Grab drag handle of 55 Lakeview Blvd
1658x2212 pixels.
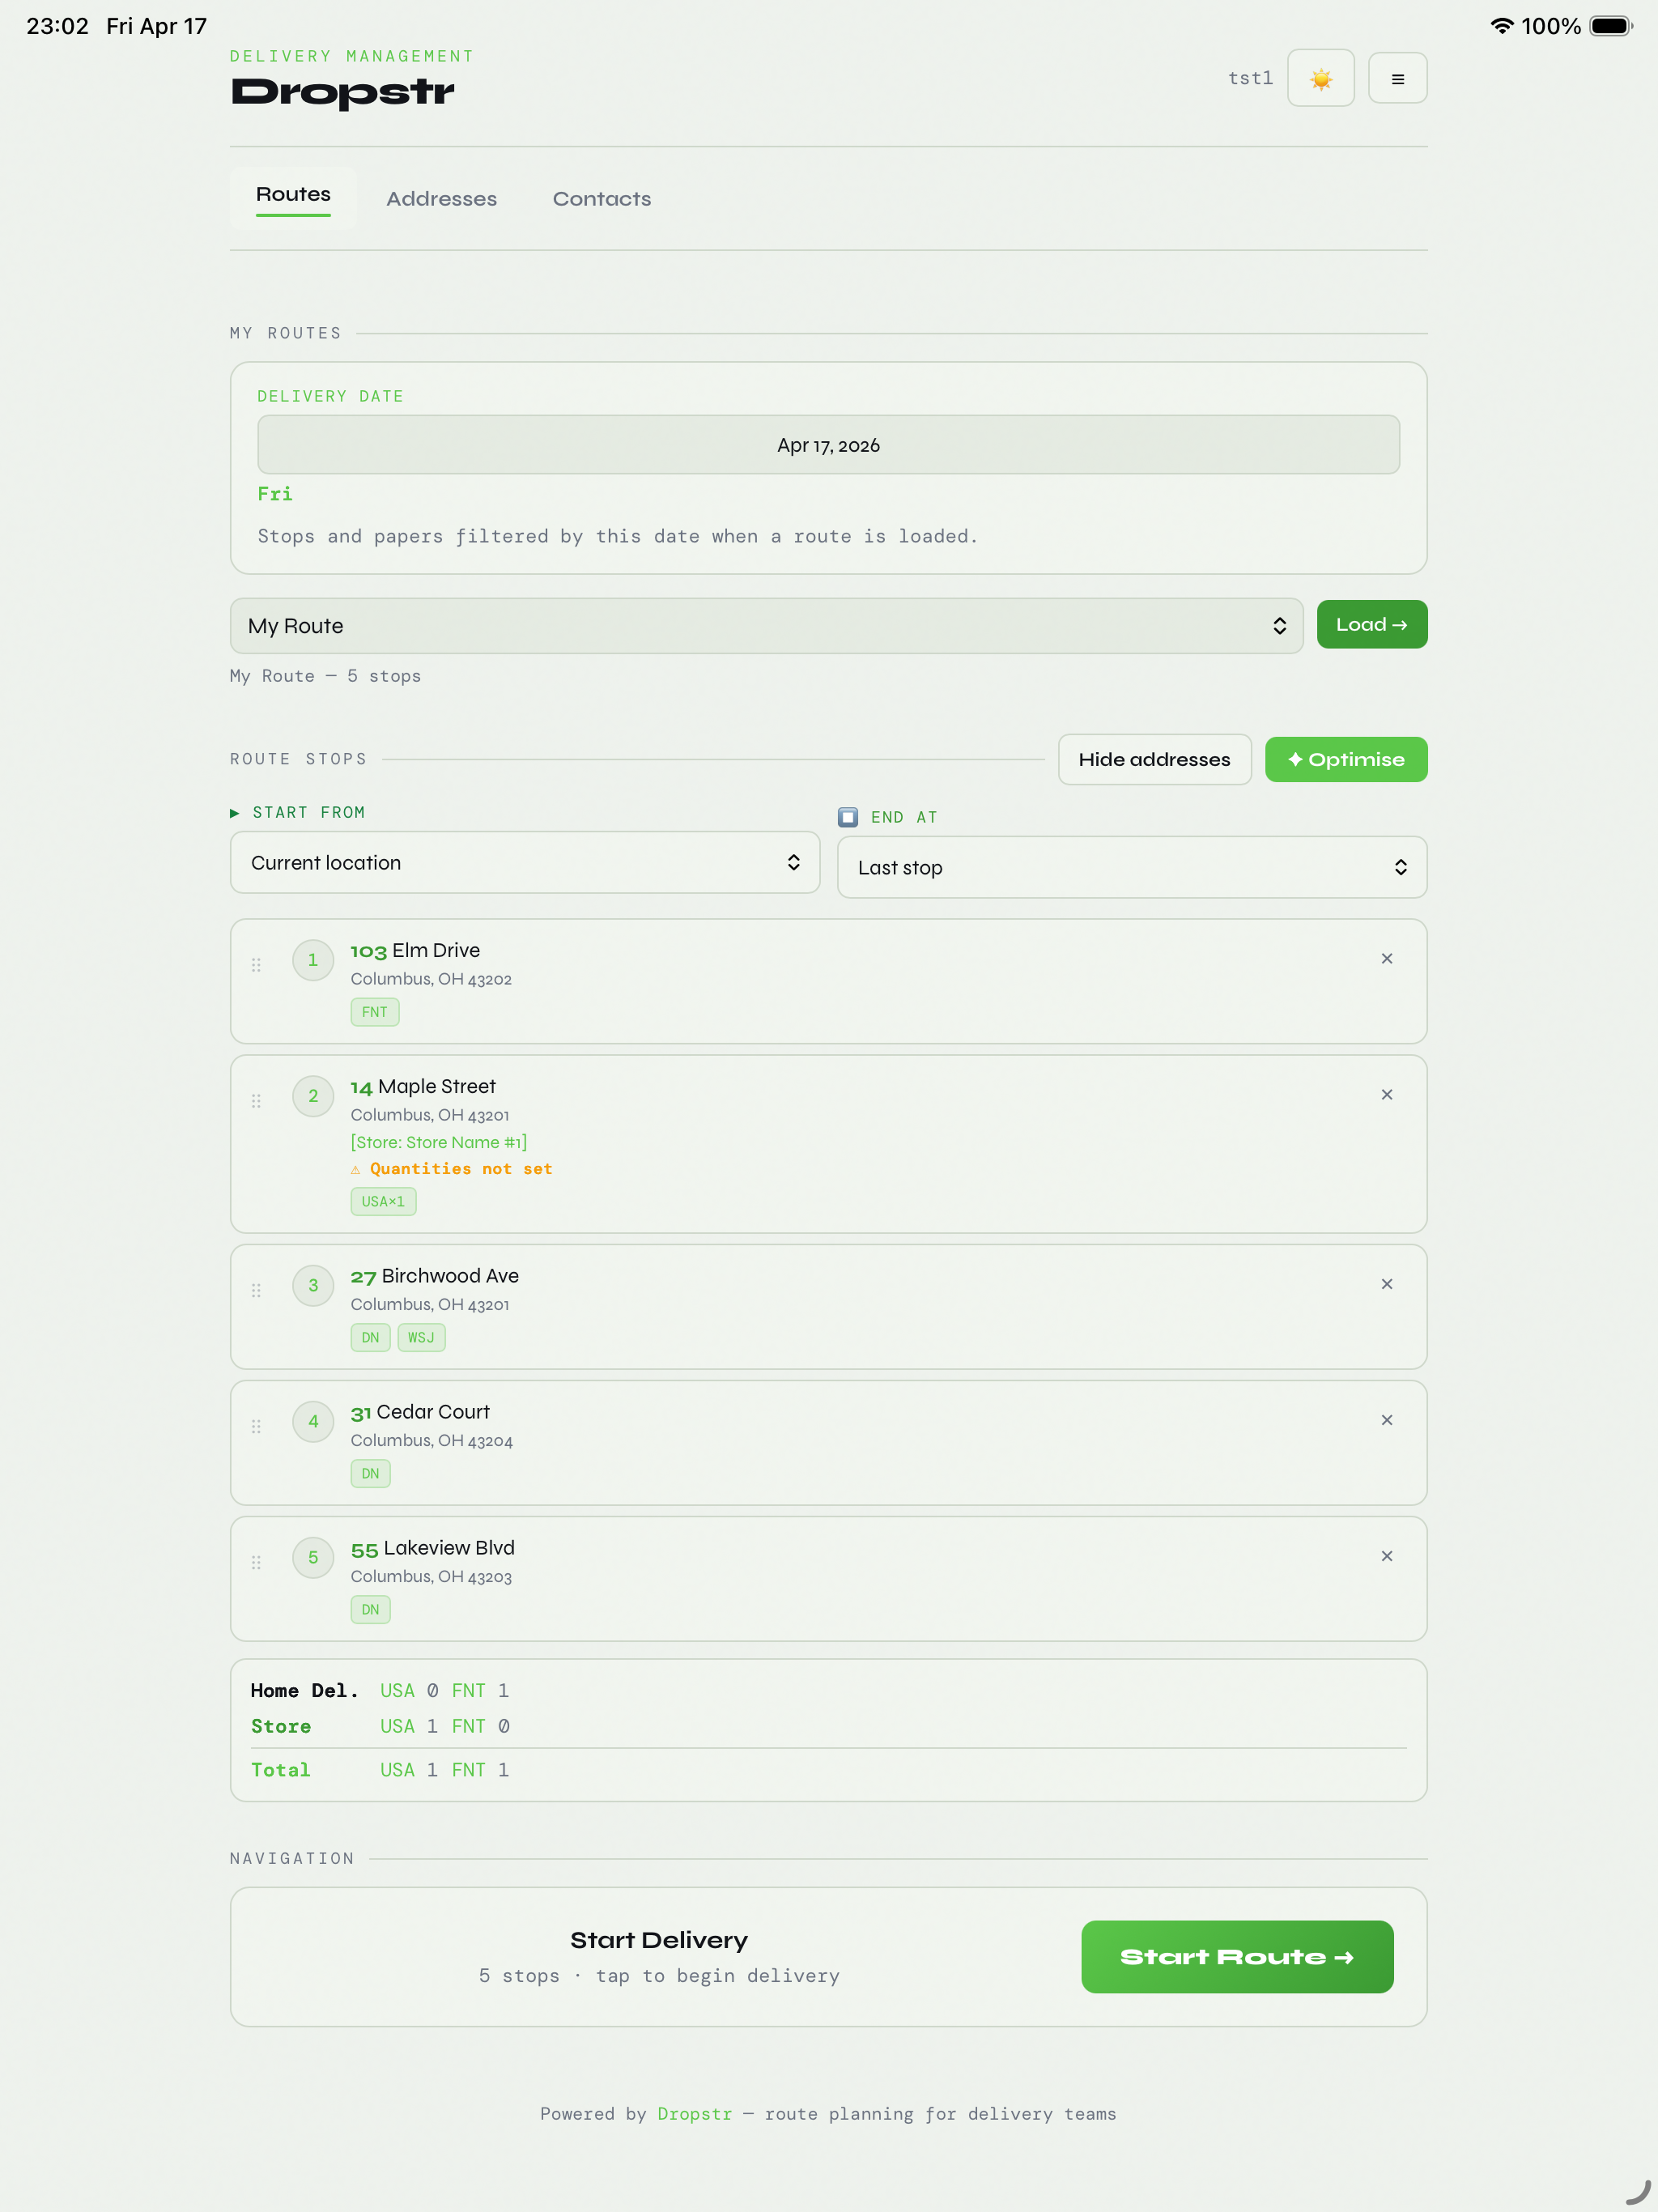coord(256,1563)
